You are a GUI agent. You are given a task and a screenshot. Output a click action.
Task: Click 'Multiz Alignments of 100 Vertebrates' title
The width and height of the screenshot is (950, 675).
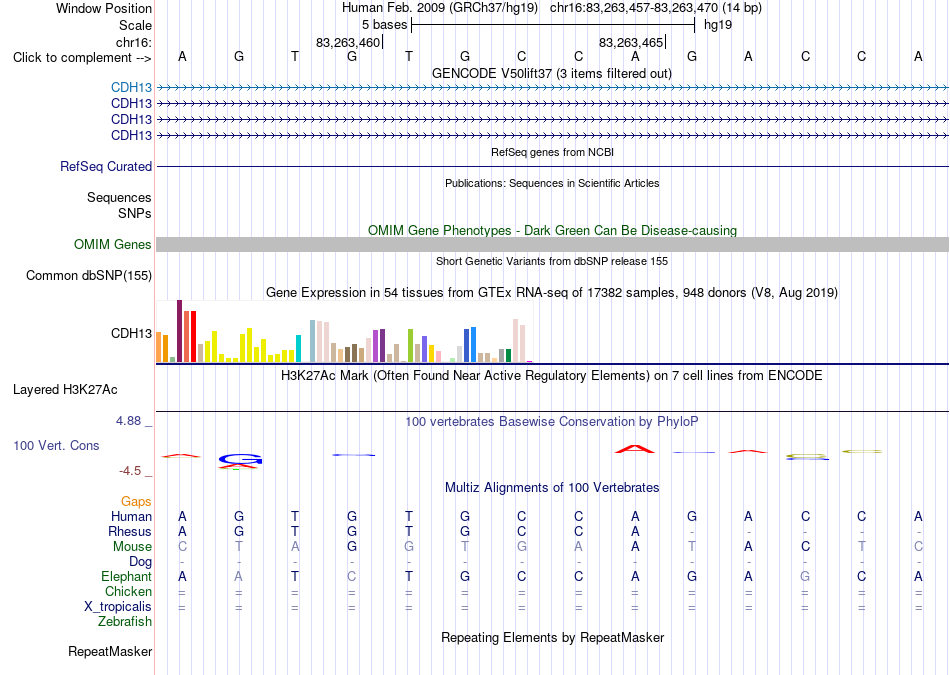point(552,488)
